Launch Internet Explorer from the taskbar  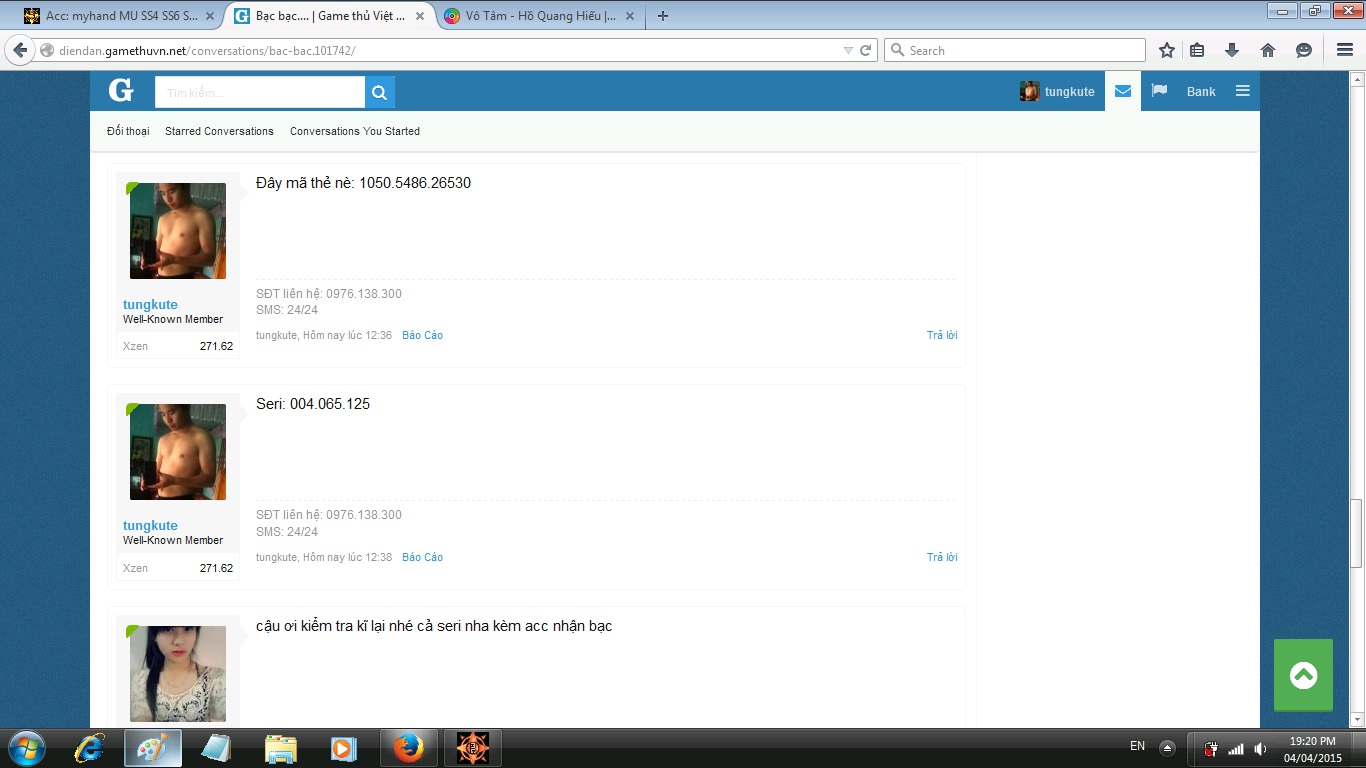click(x=89, y=748)
